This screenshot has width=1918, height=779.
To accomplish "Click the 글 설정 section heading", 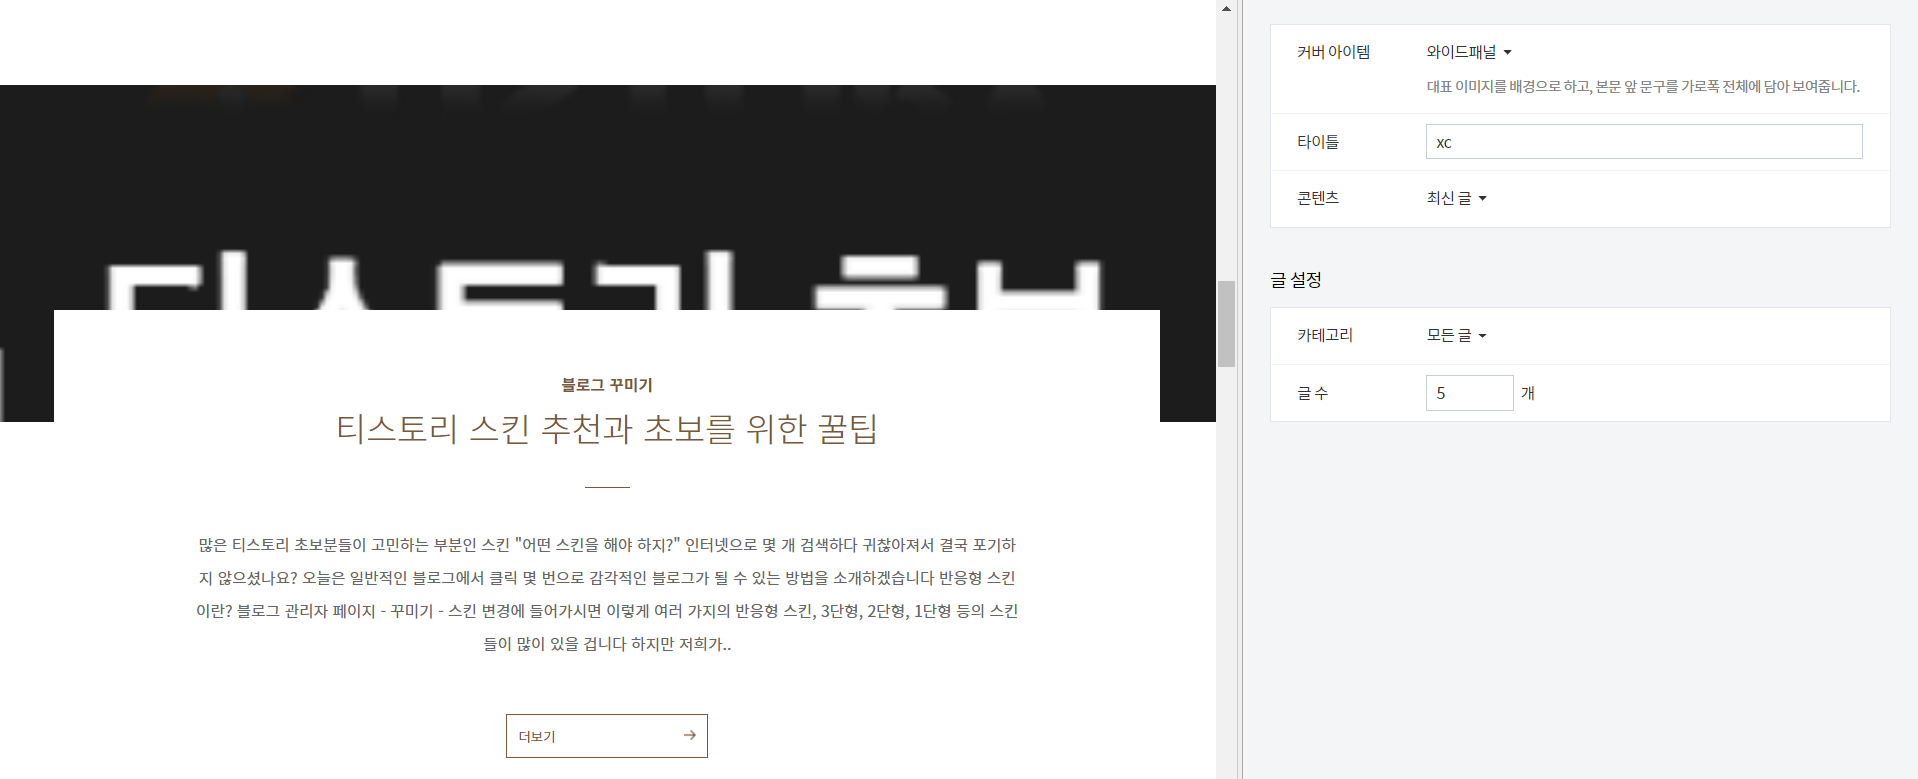I will 1296,280.
